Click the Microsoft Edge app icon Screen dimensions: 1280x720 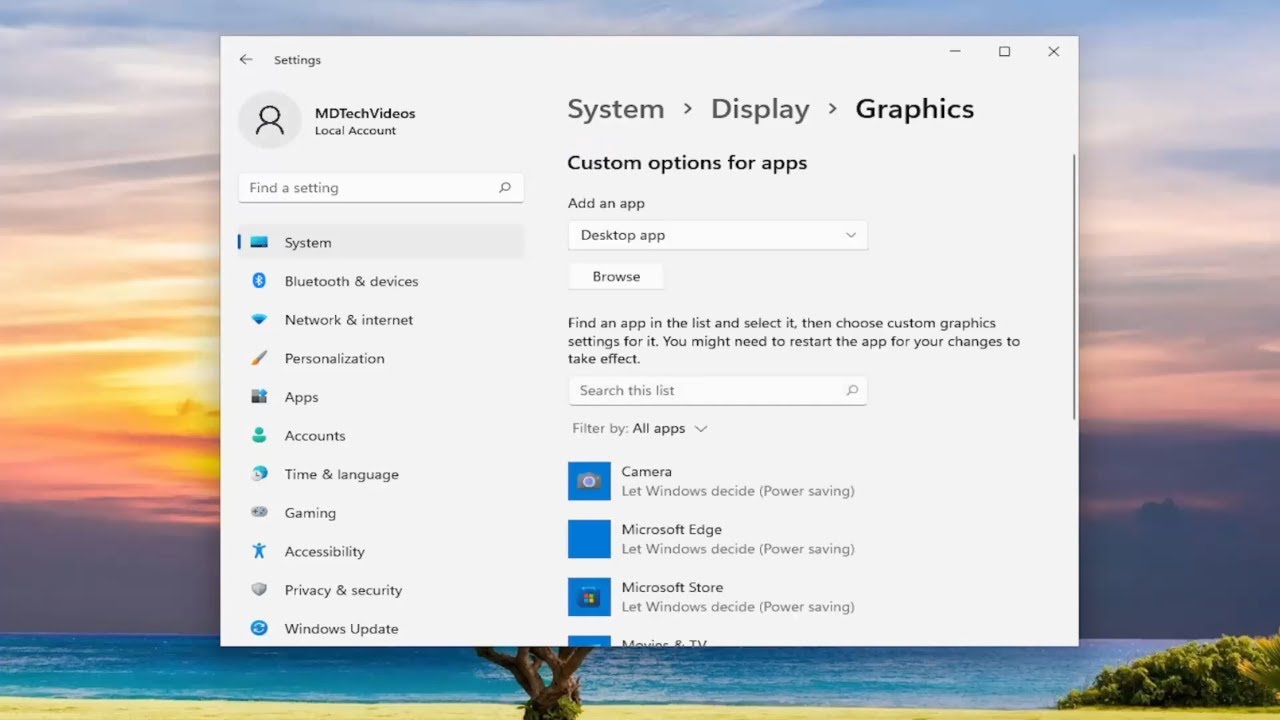pos(589,539)
